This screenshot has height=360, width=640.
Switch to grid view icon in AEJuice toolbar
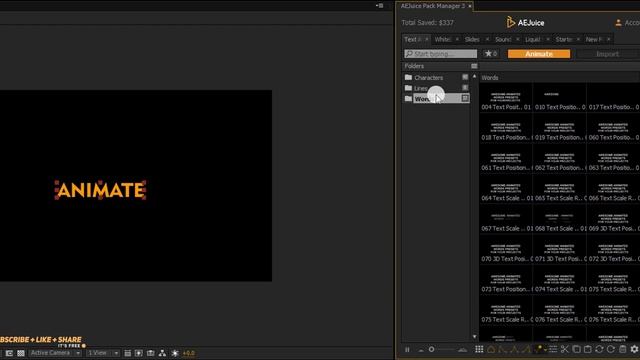pyautogui.click(x=479, y=349)
